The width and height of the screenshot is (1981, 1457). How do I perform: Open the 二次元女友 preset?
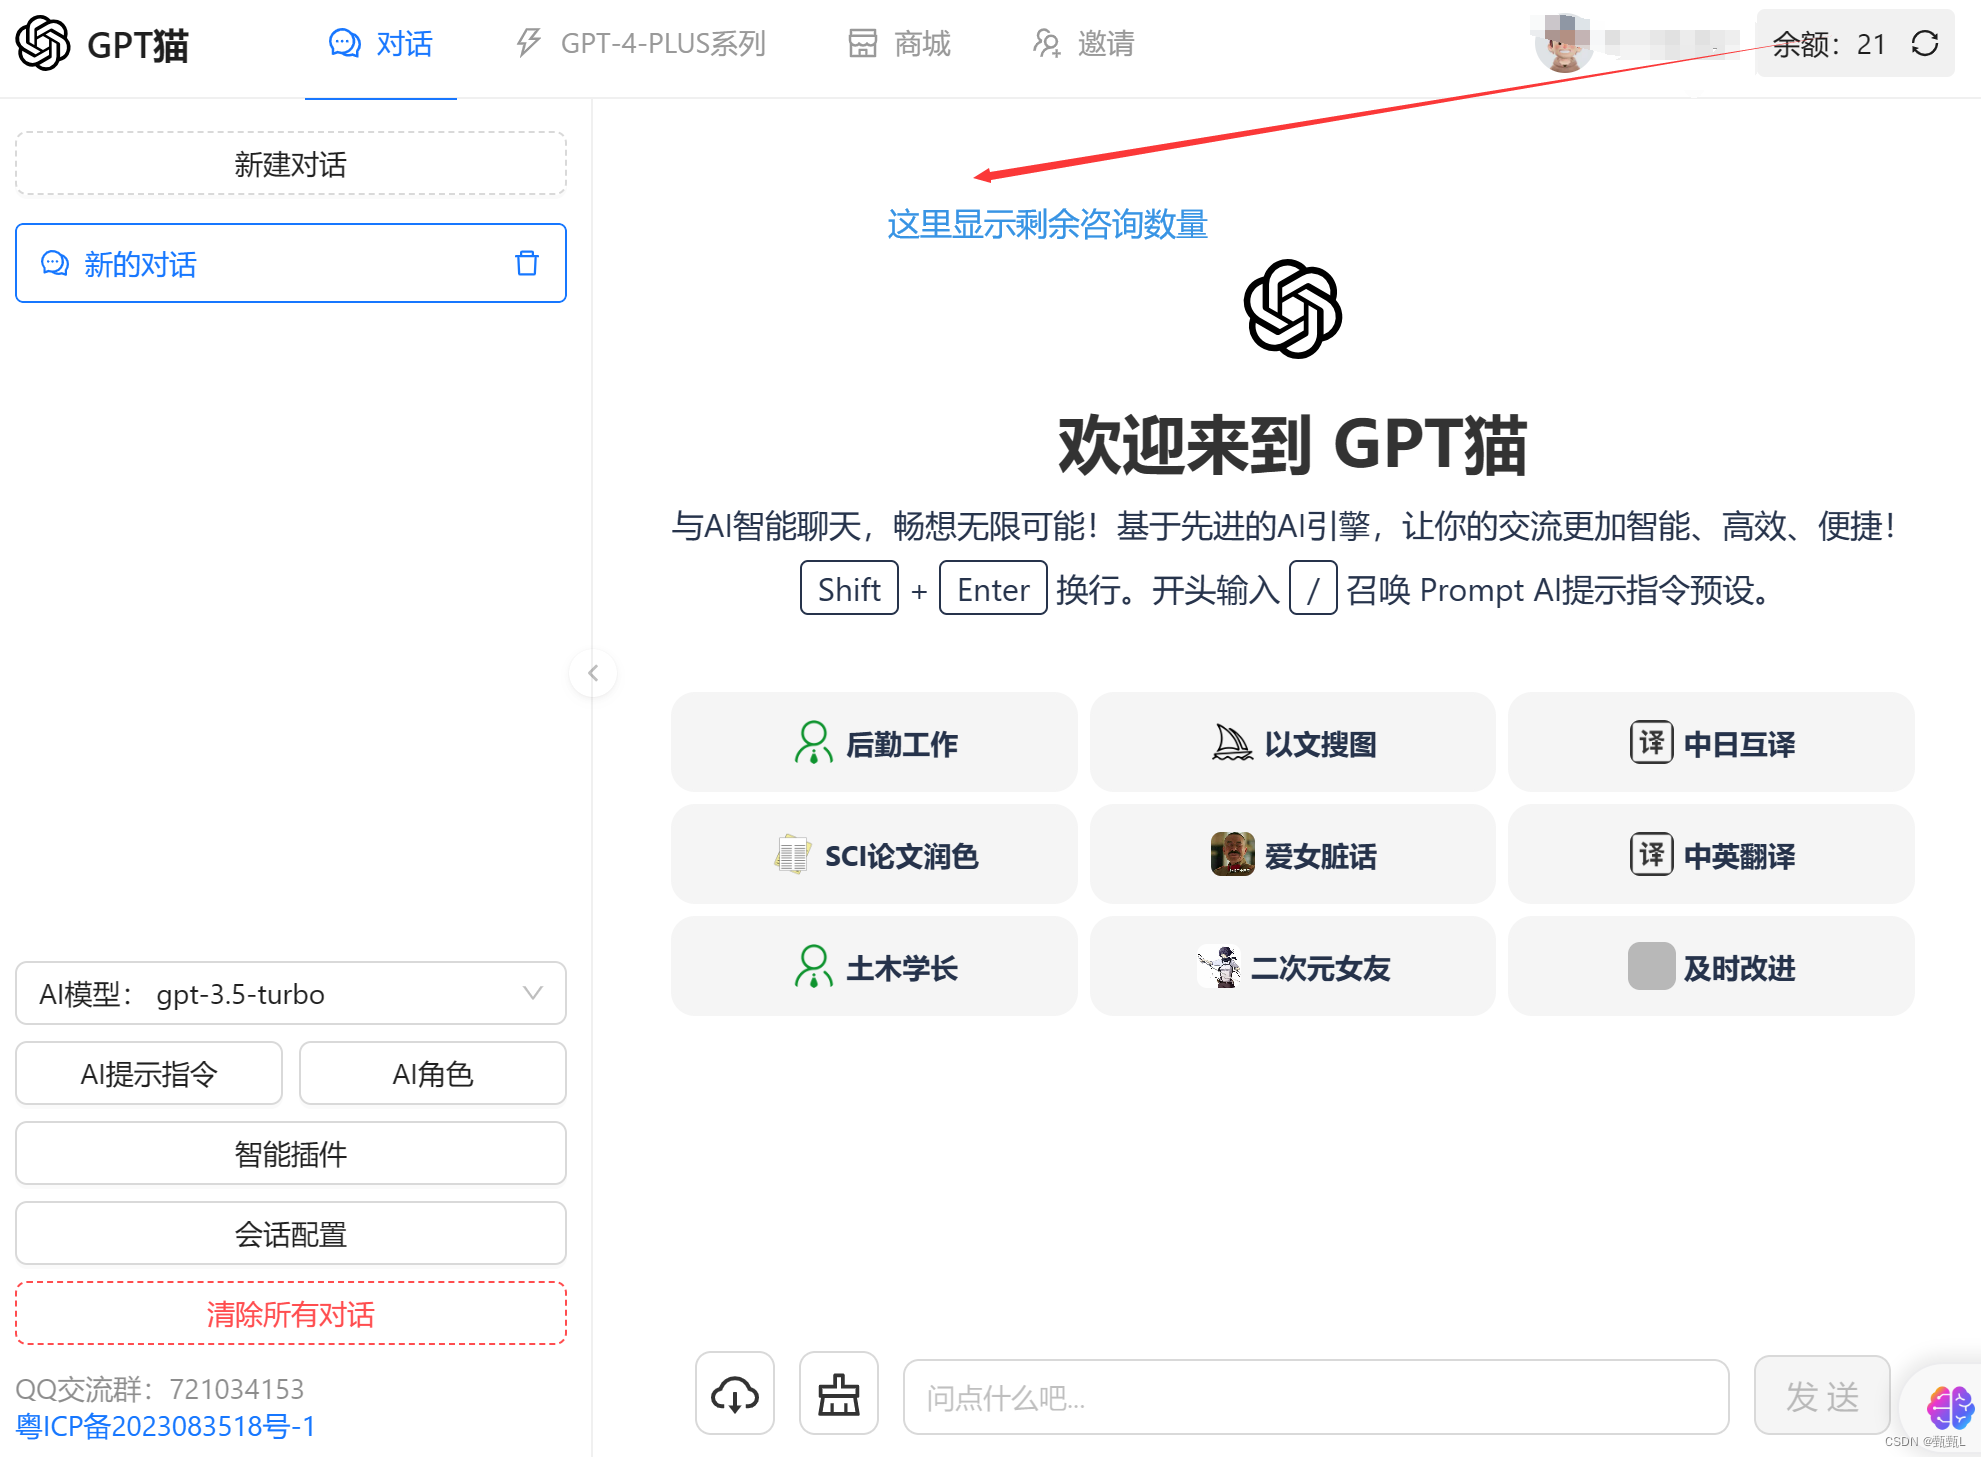click(1292, 967)
